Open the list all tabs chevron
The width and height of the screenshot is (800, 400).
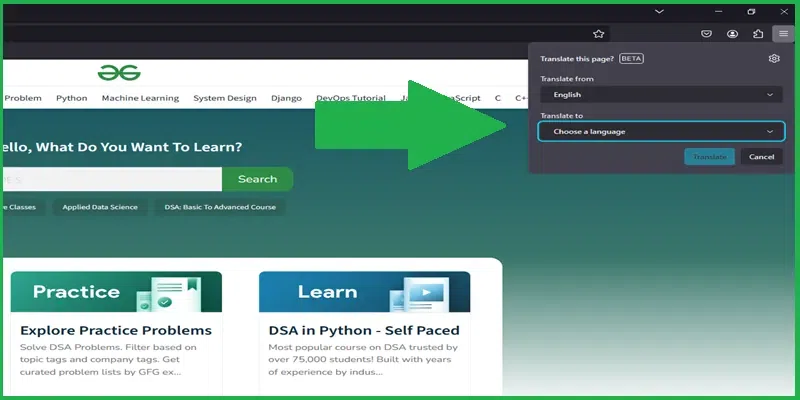pos(659,12)
